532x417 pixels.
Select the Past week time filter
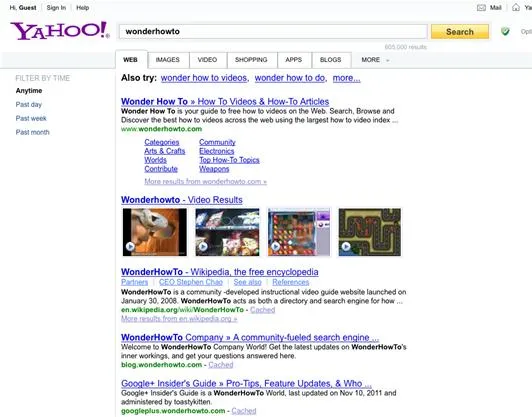click(x=31, y=118)
